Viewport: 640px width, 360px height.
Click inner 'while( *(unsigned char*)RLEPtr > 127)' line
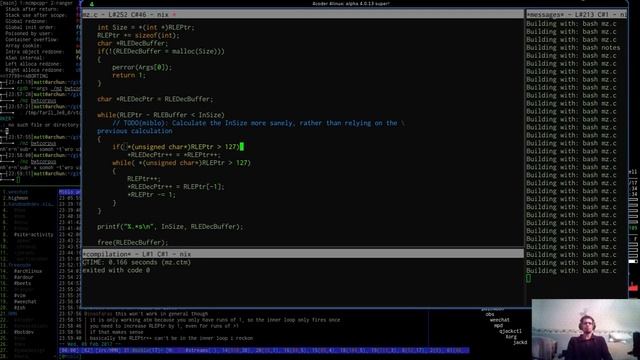[182, 163]
